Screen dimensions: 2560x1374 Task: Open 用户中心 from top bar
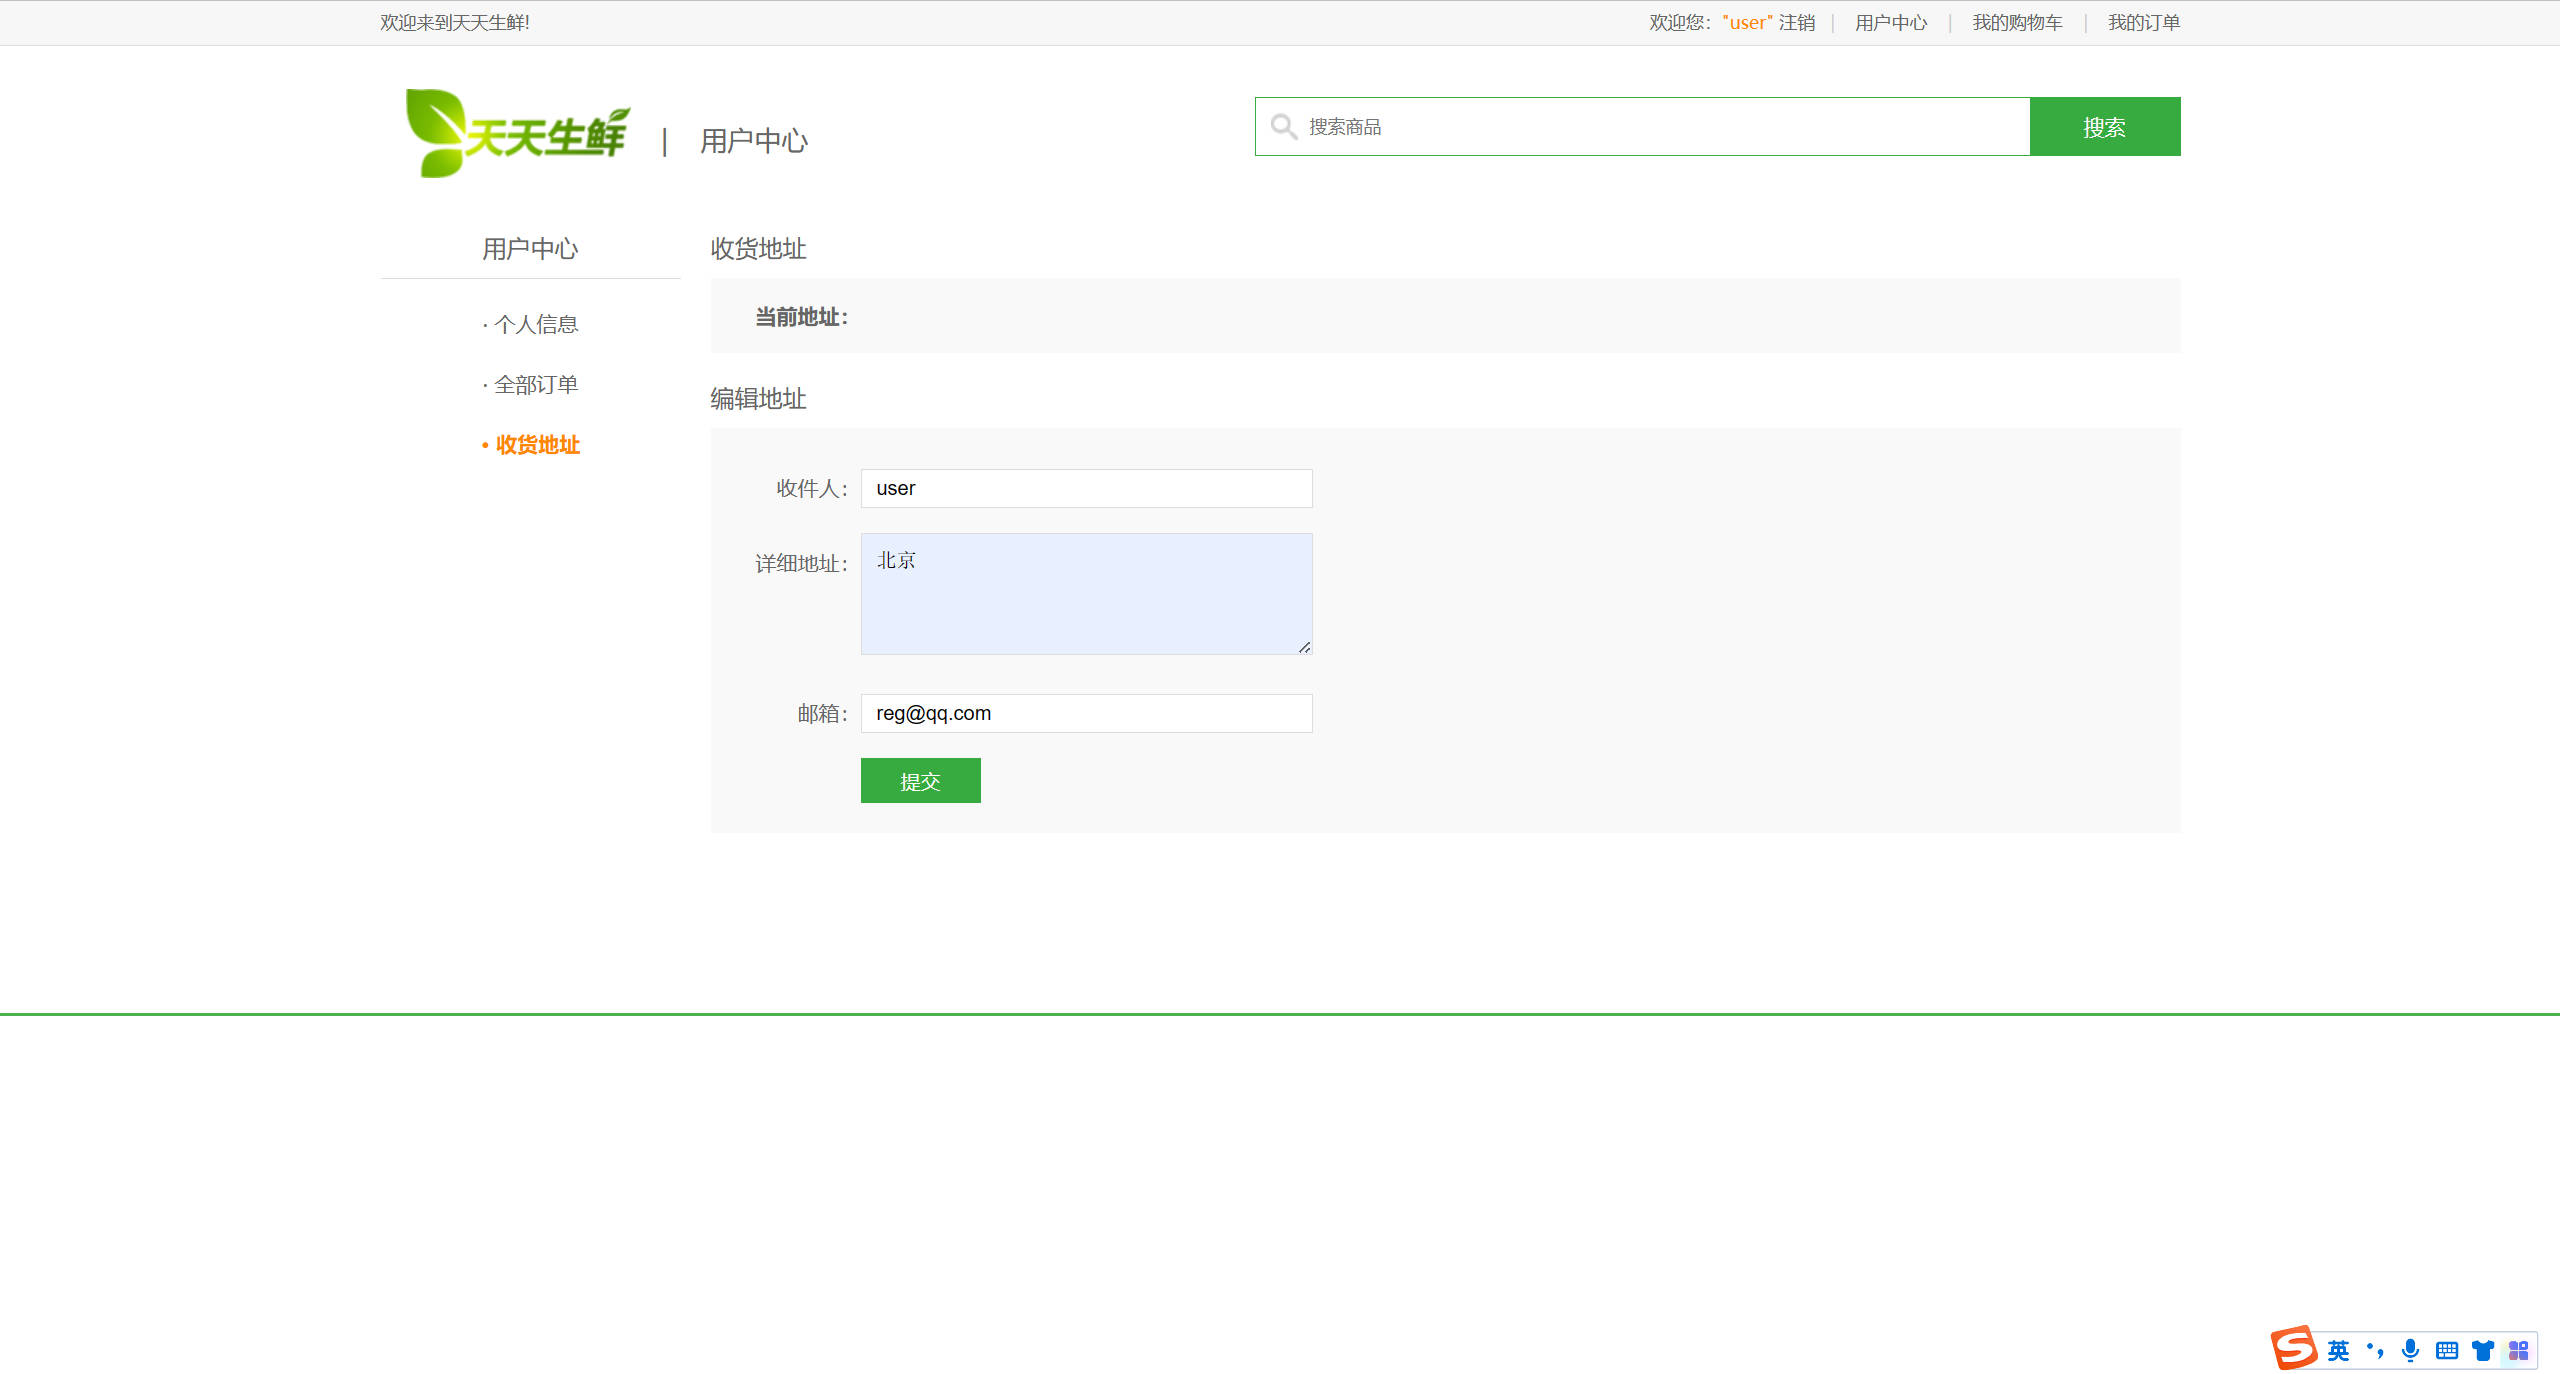(x=1889, y=22)
